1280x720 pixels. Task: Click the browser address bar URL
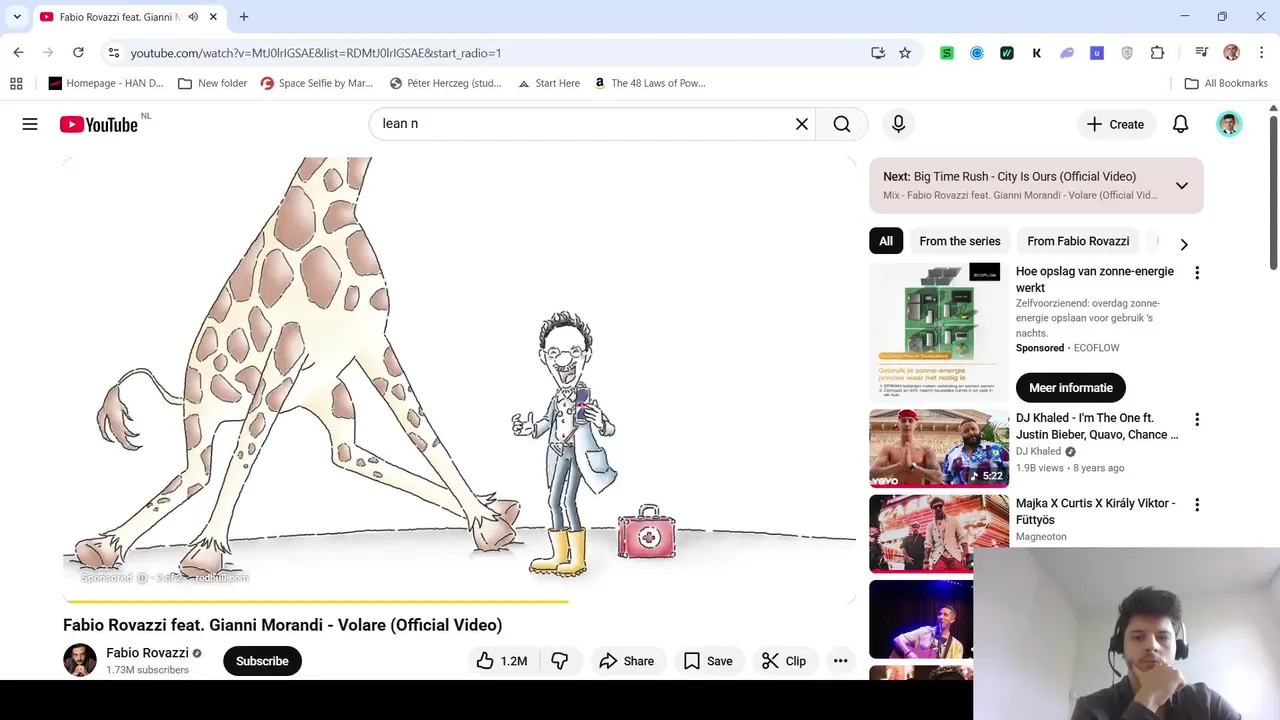click(x=316, y=53)
